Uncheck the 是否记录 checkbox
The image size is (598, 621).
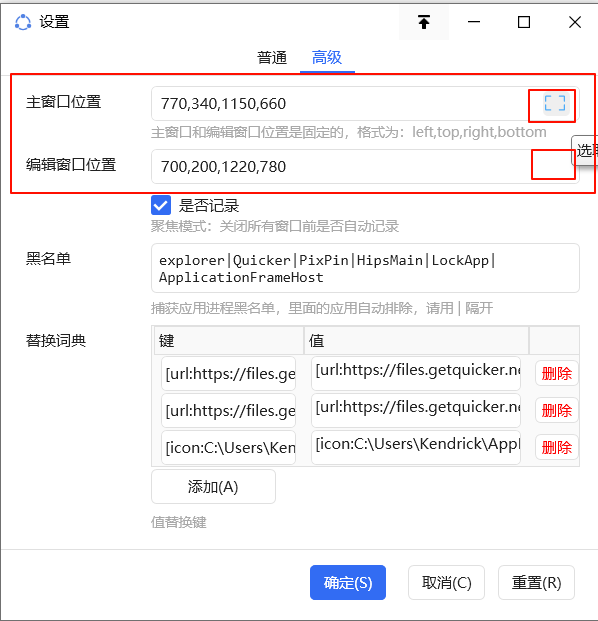(x=161, y=205)
